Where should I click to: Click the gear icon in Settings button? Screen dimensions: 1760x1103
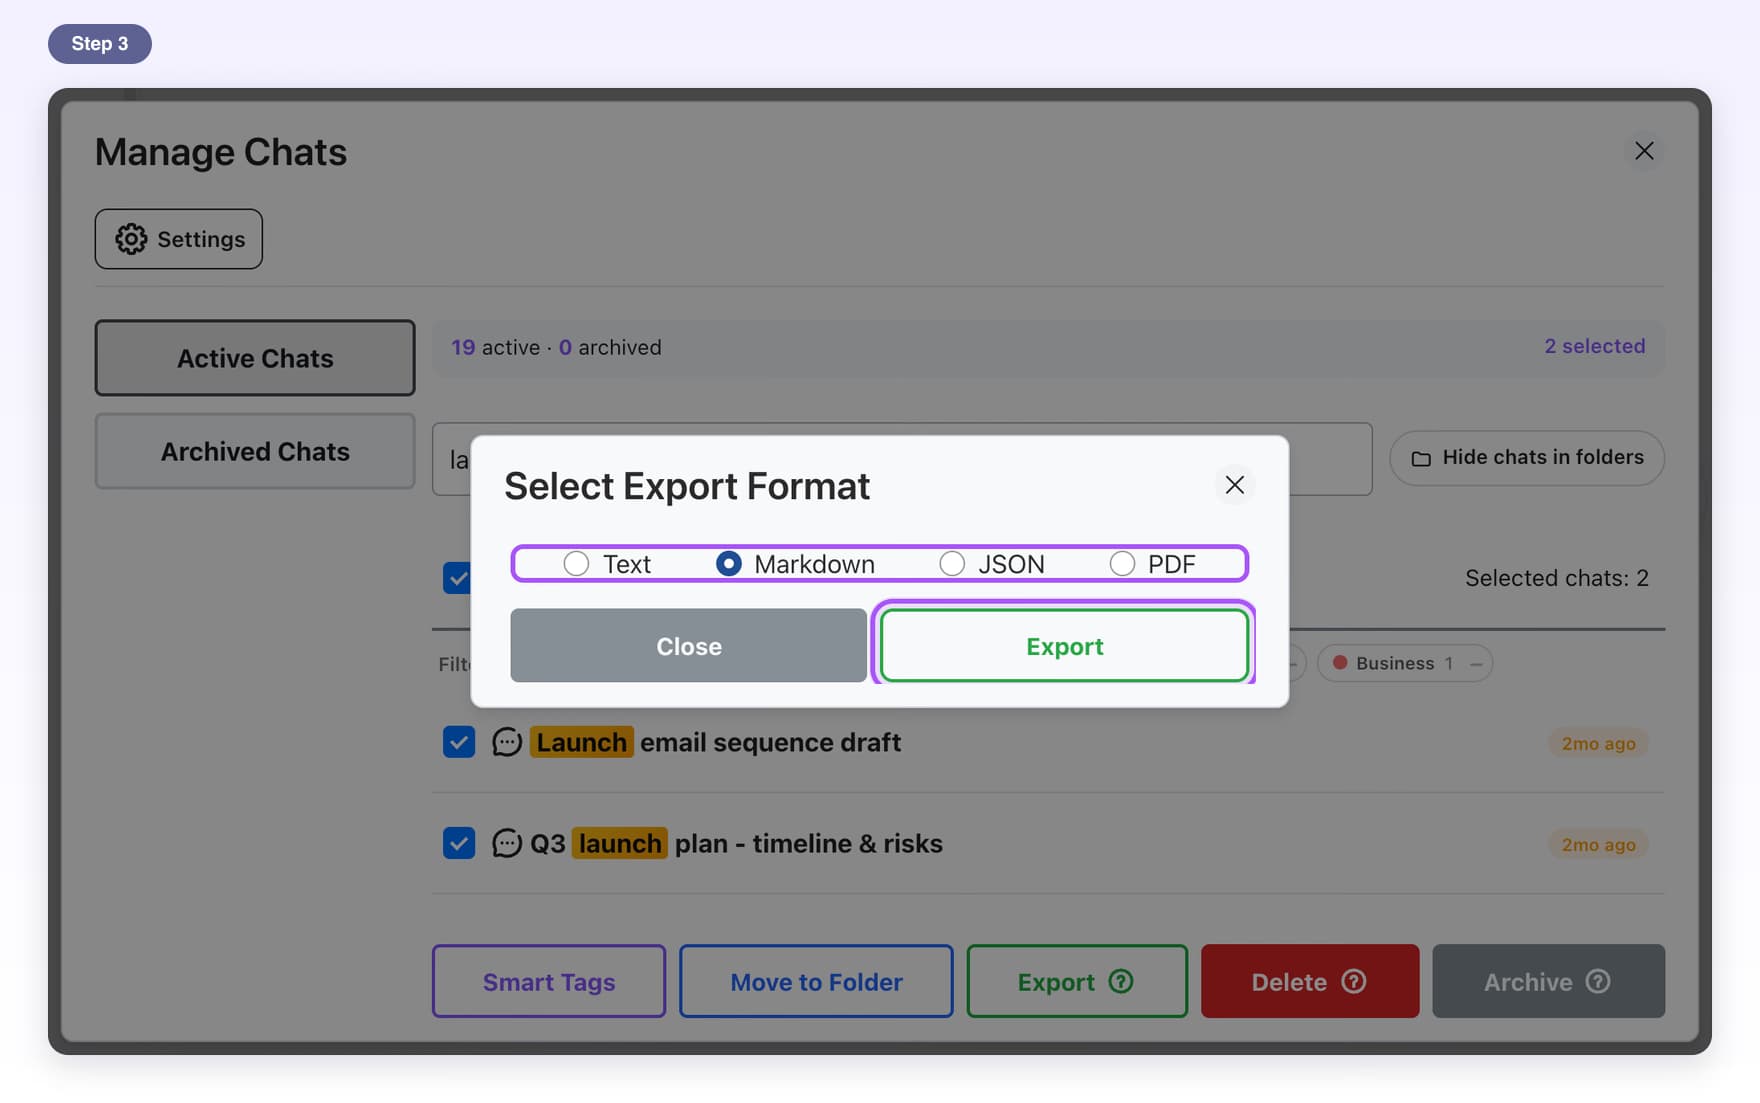tap(131, 239)
